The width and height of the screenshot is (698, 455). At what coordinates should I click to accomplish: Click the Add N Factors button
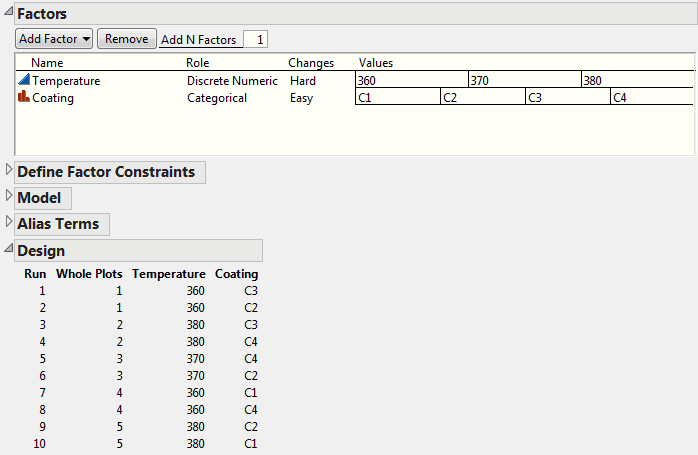199,40
